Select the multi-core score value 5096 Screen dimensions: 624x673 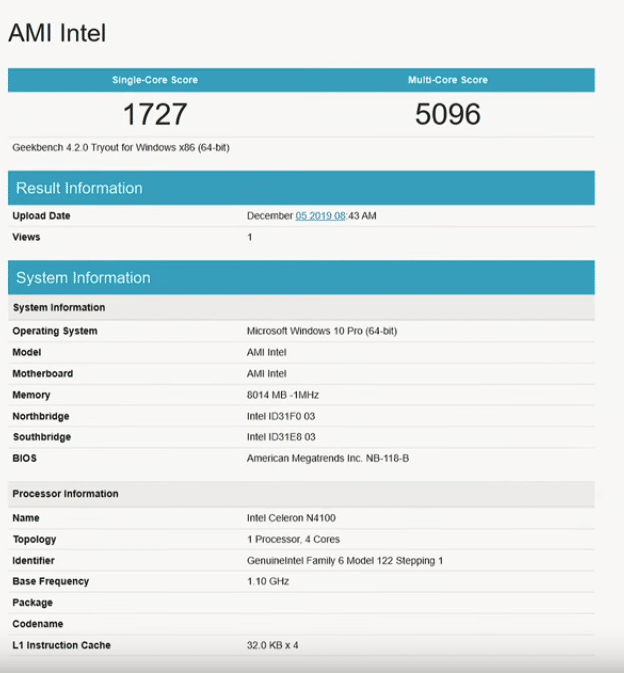pyautogui.click(x=448, y=114)
